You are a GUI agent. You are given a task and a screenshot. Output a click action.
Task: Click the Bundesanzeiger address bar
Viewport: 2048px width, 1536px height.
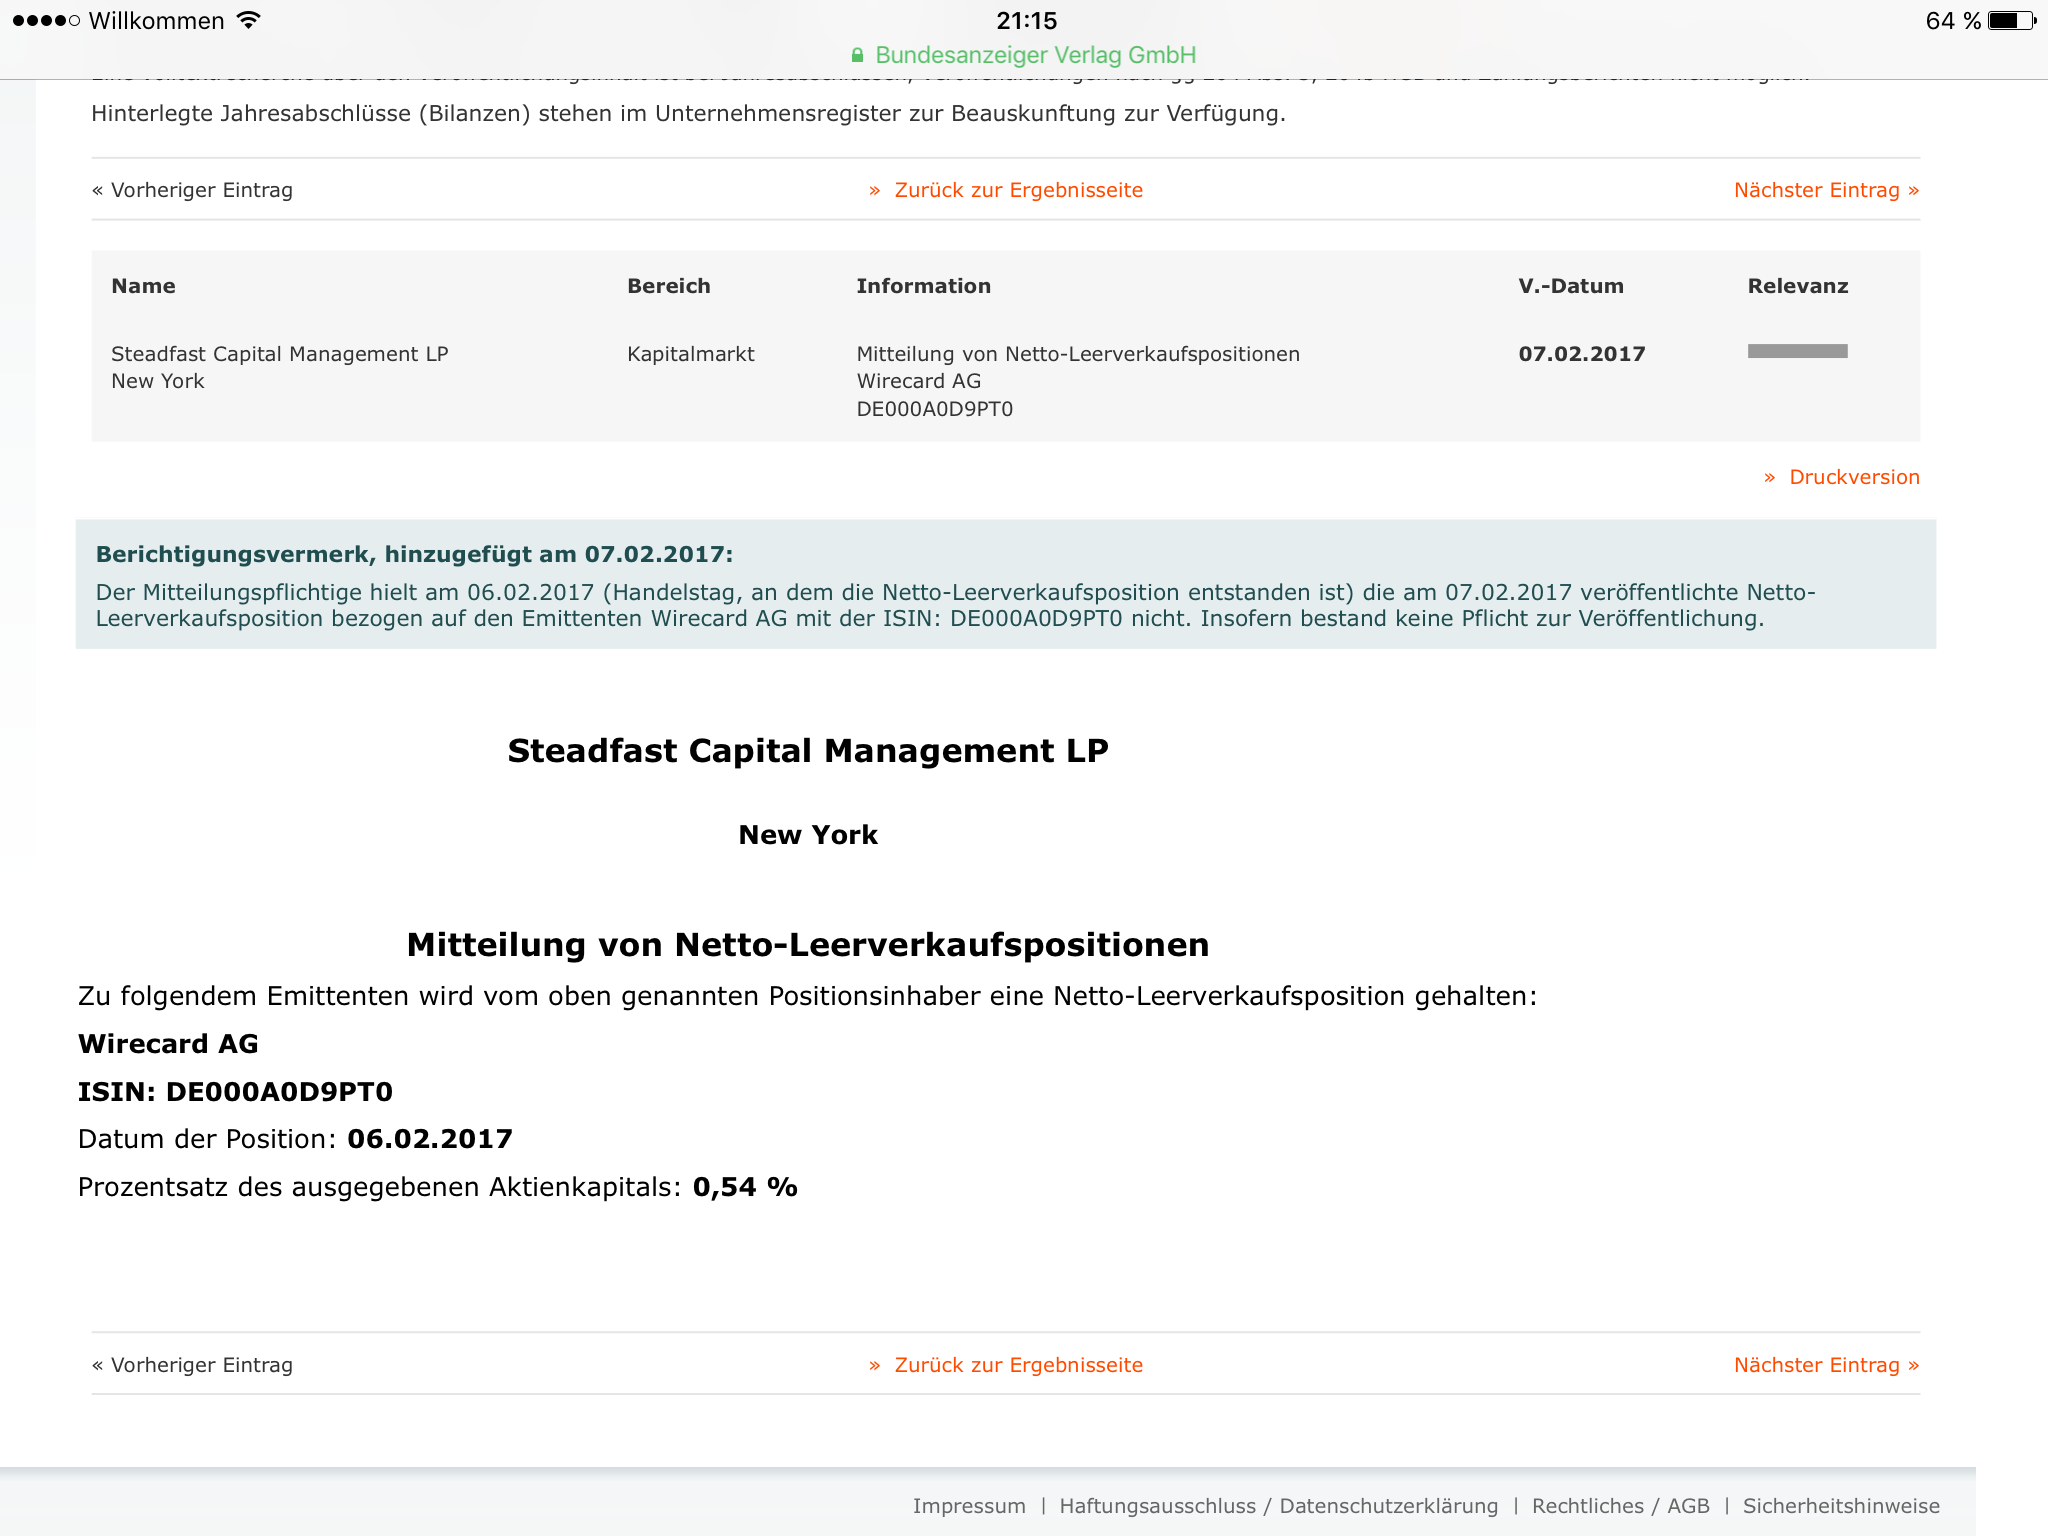1034,55
